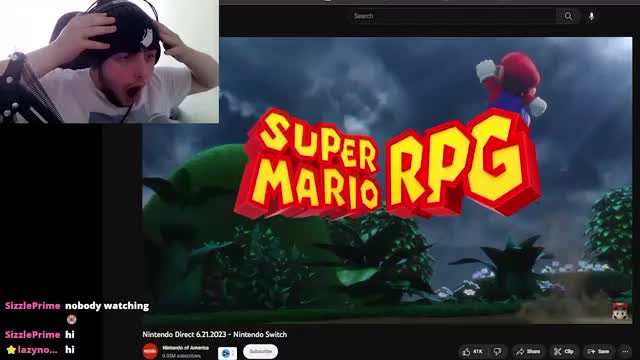This screenshot has width=640, height=360.
Task: Click the Mario watermark in video corner
Action: (x=620, y=311)
